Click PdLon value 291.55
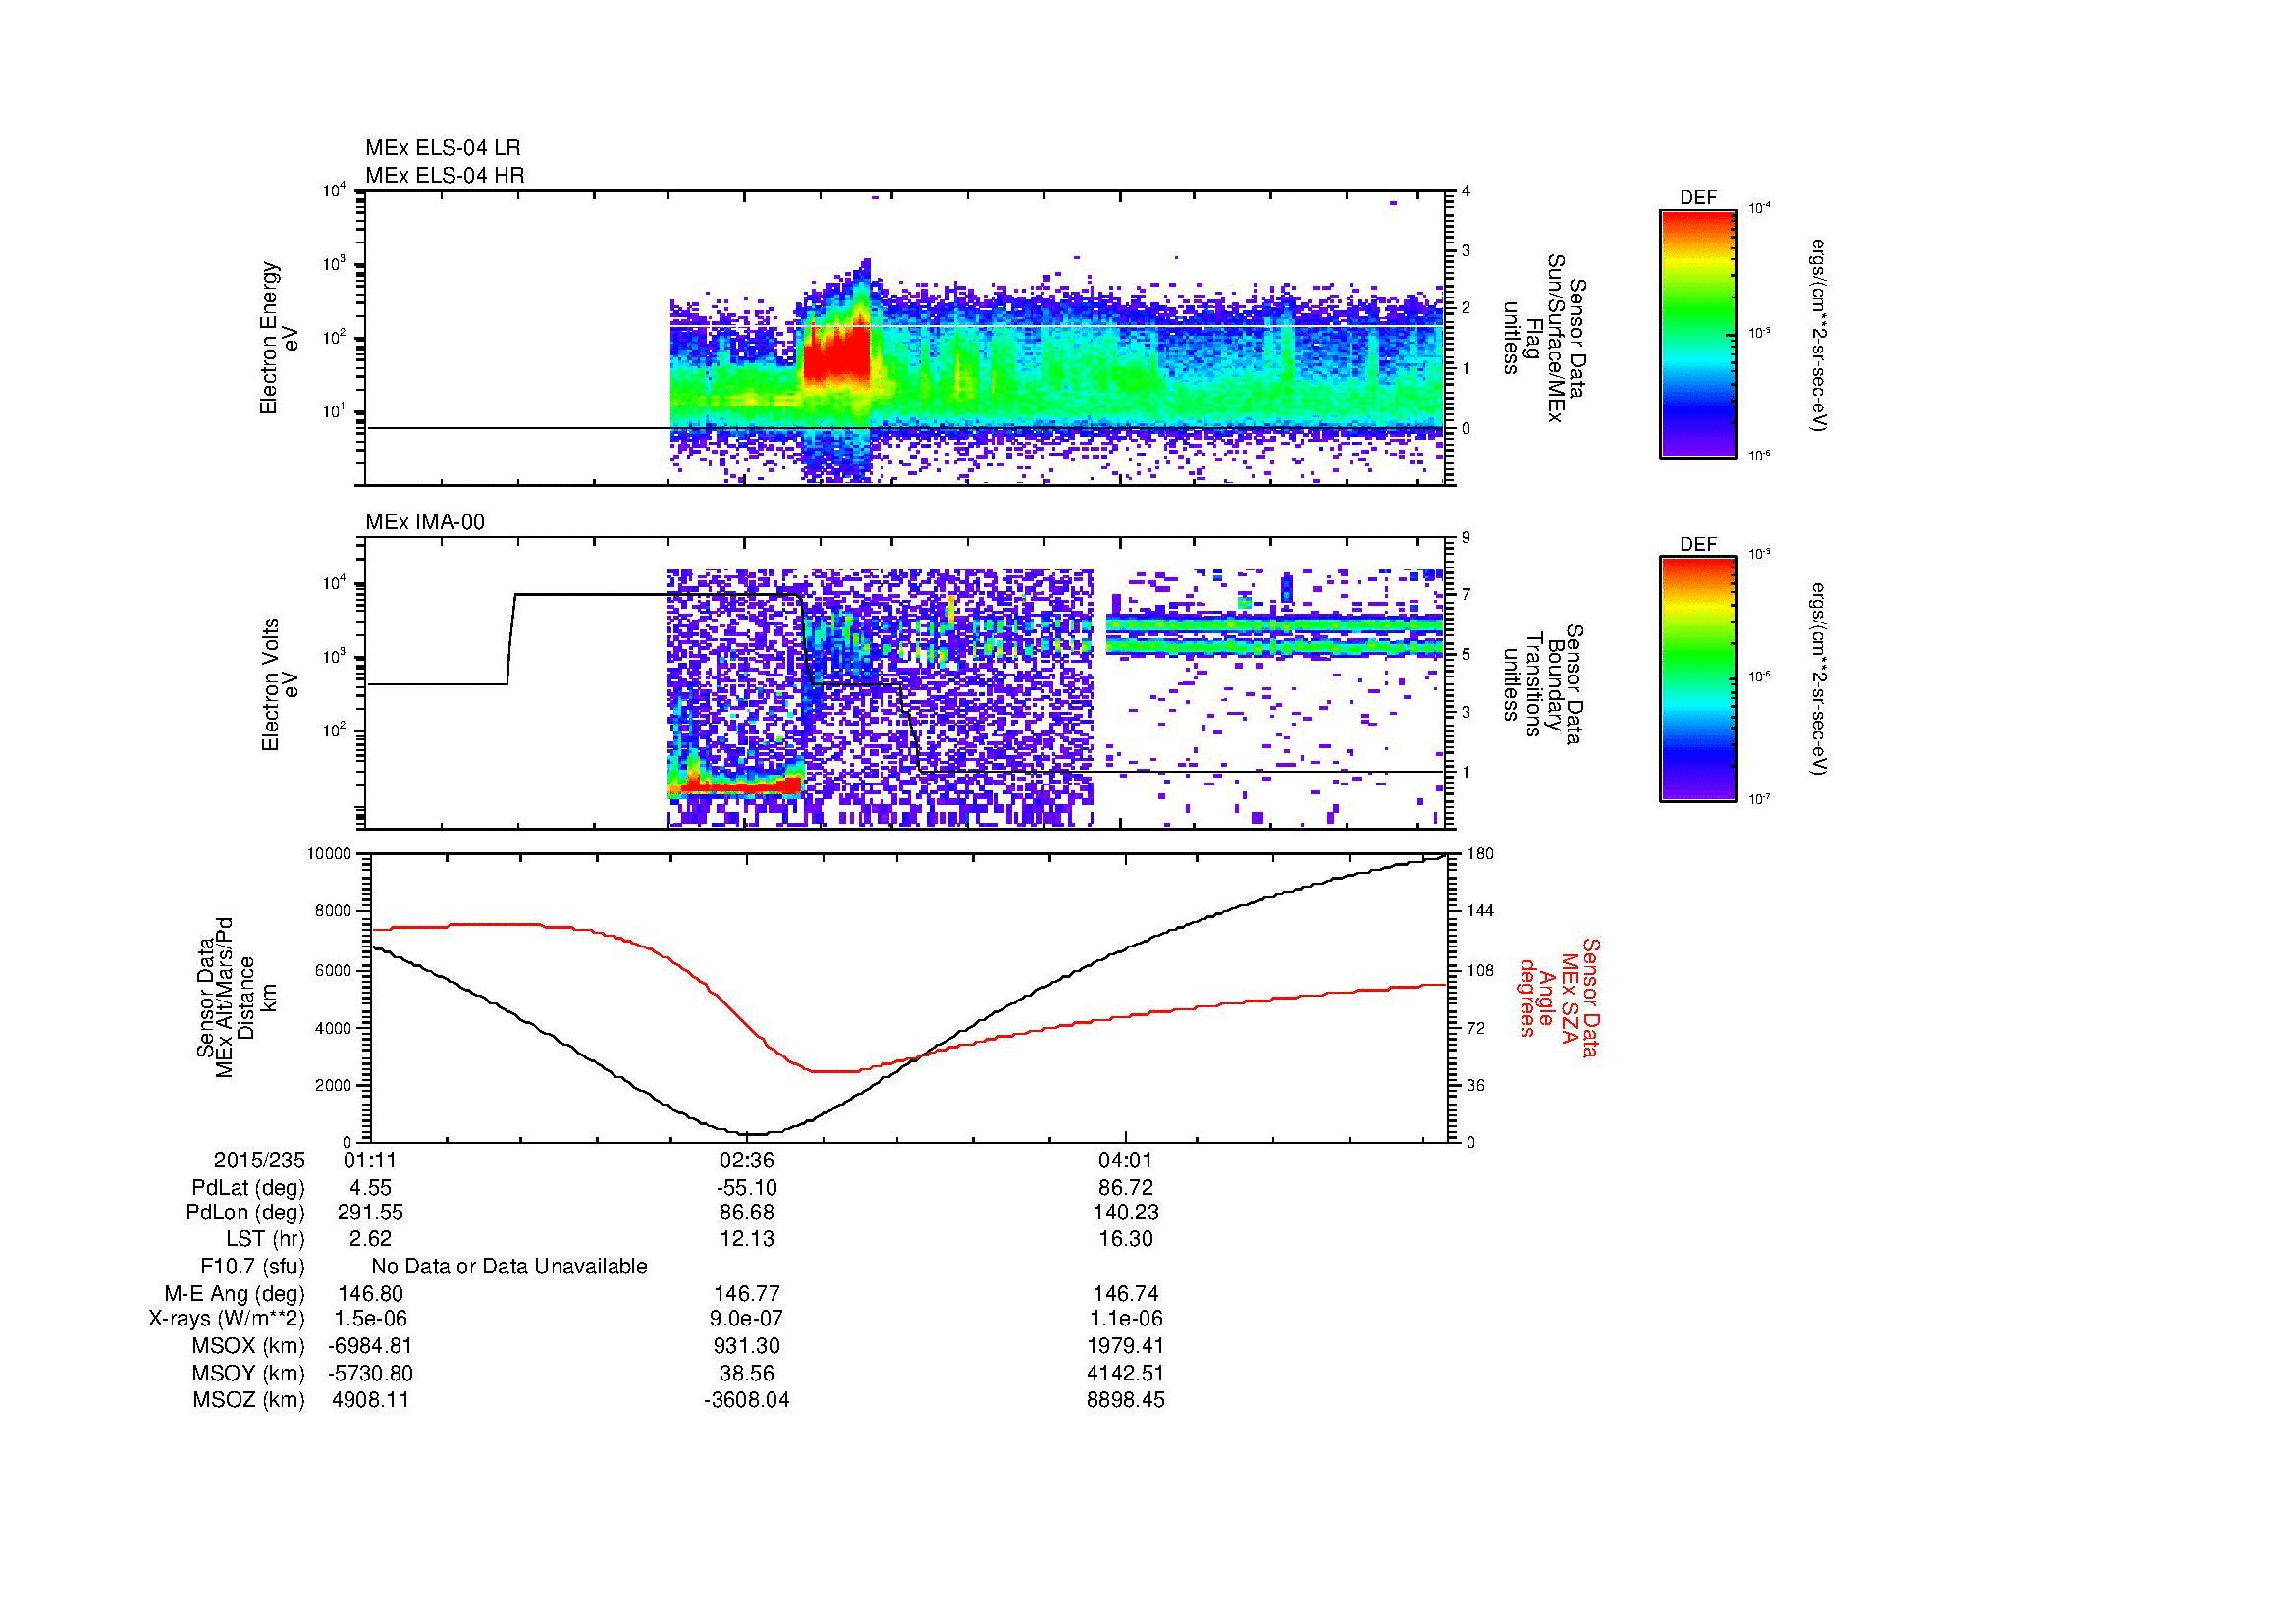2296x1623 pixels. 370,1214
